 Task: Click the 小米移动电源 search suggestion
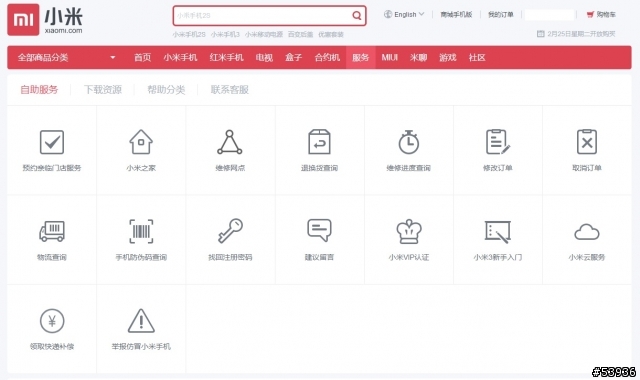[264, 34]
